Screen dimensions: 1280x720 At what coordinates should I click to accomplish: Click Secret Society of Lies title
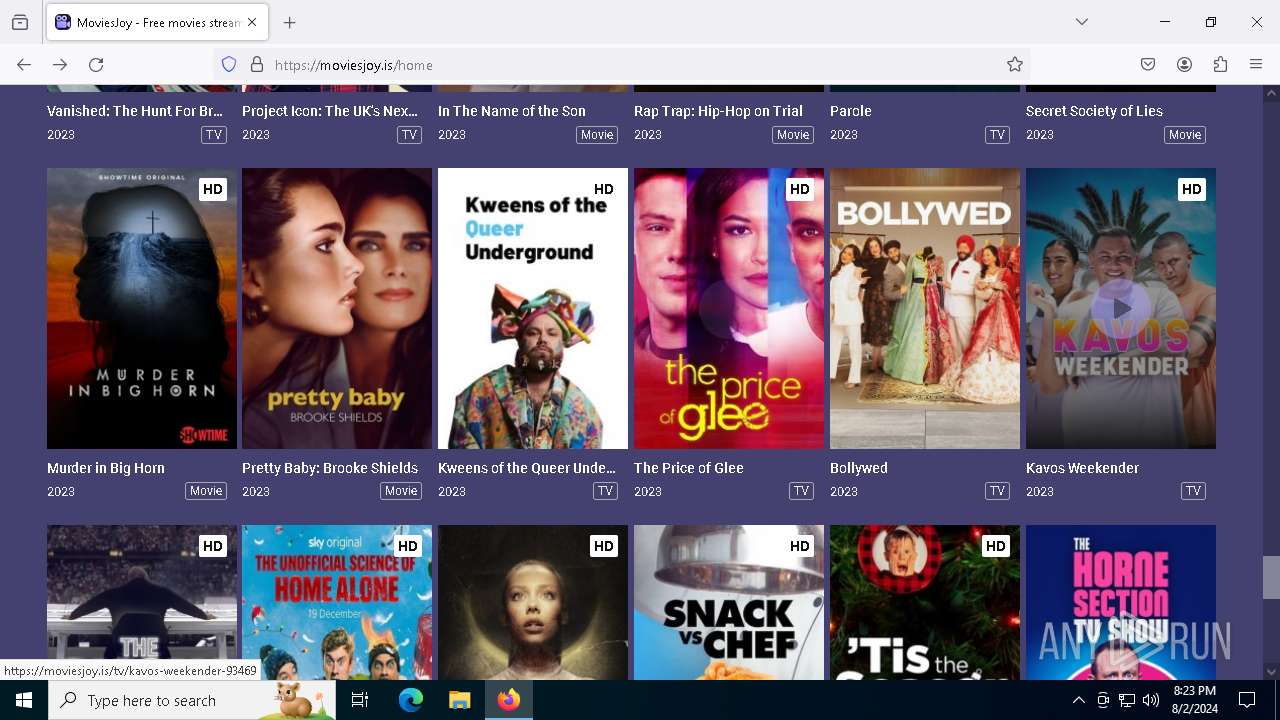click(x=1094, y=111)
